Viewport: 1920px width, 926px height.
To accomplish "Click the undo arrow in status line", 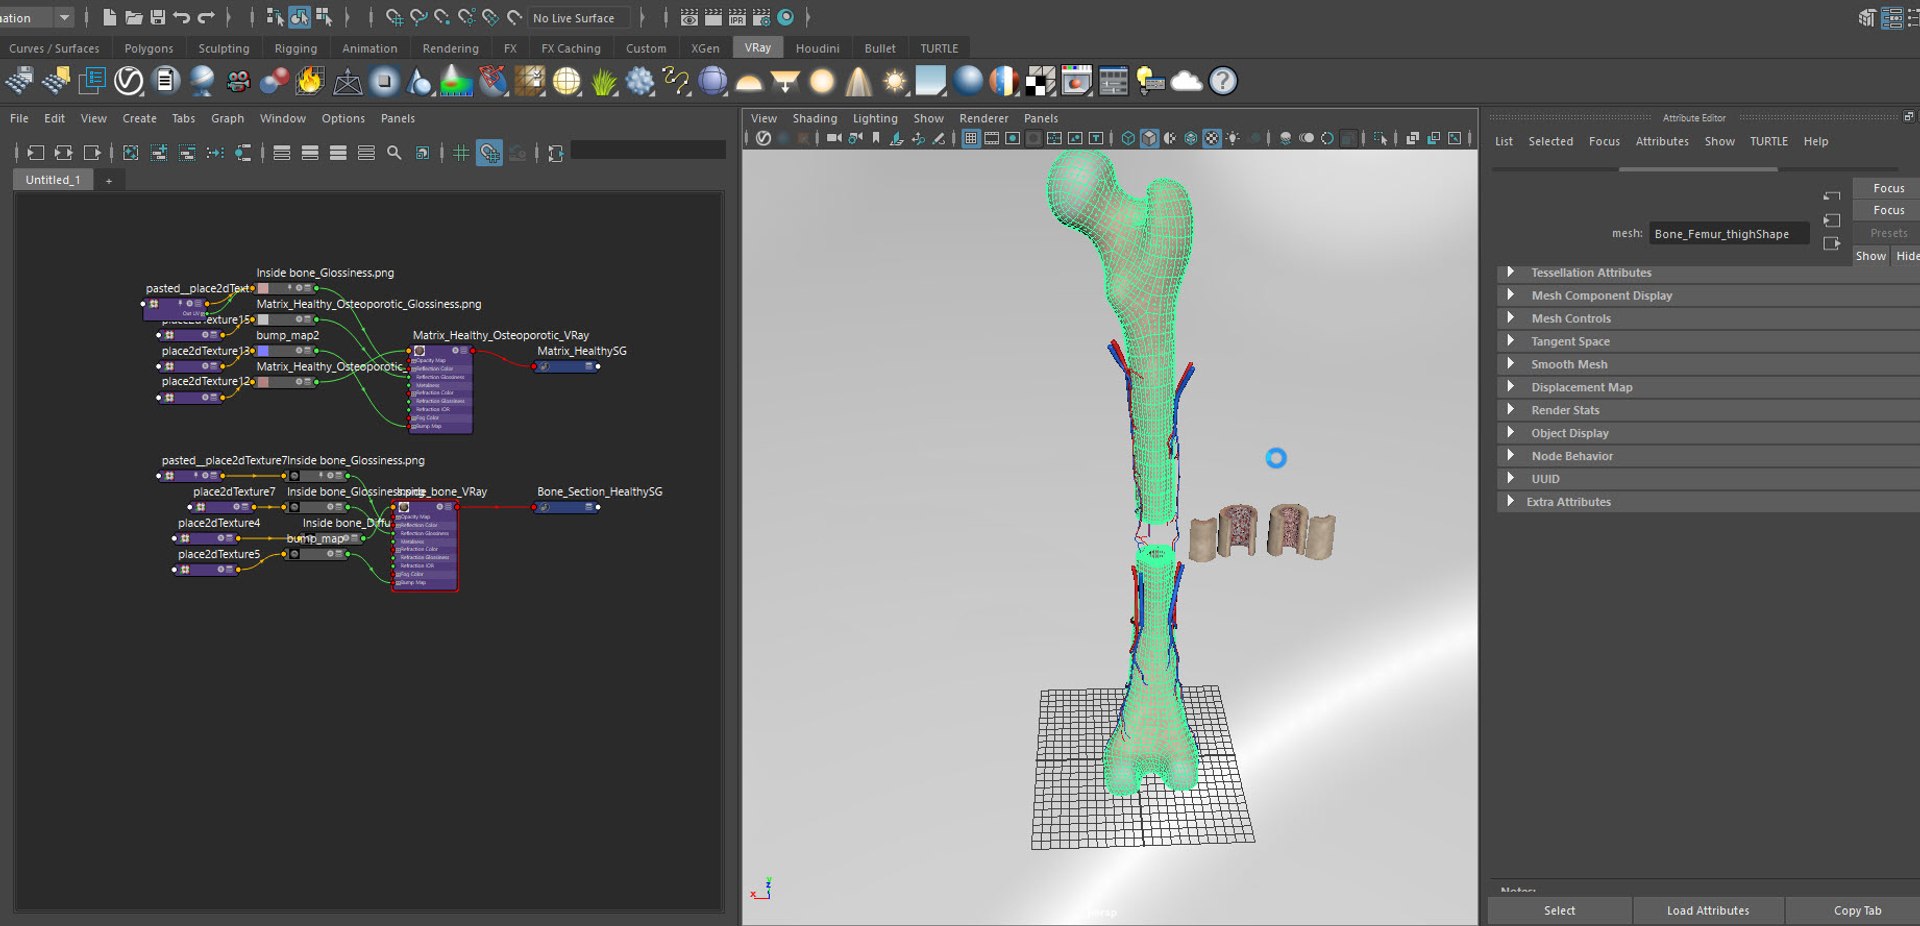I will tap(181, 17).
